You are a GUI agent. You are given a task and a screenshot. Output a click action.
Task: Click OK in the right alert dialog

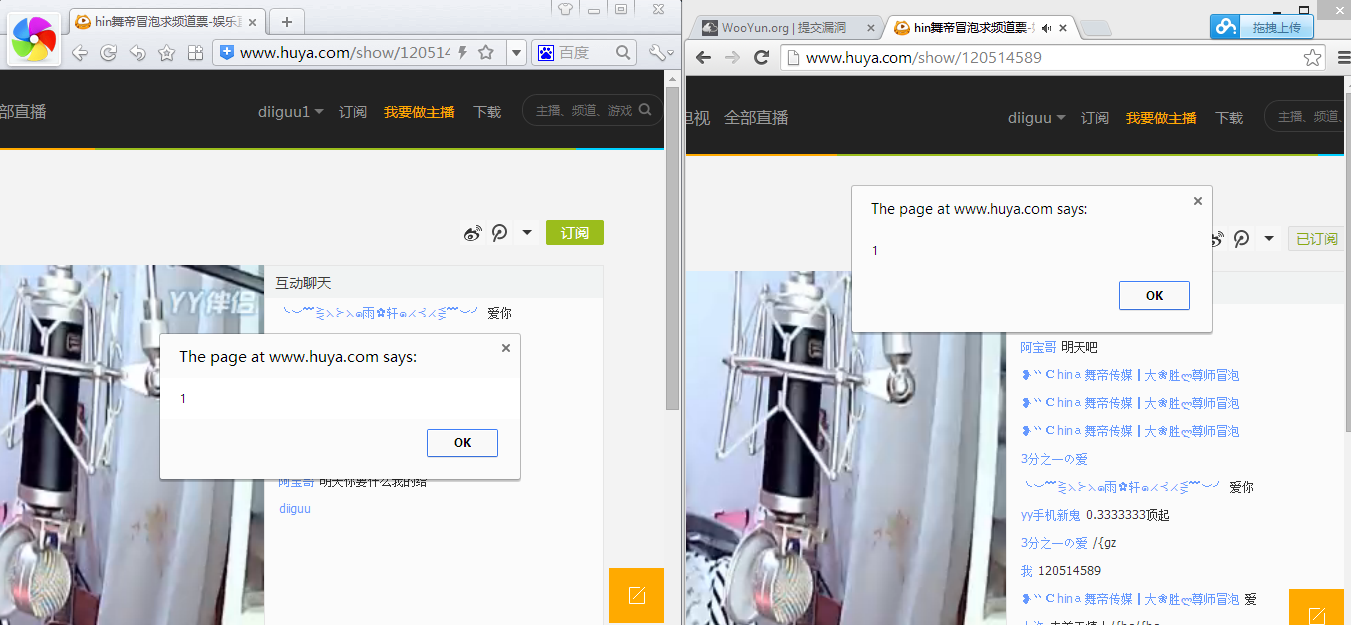pyautogui.click(x=1154, y=295)
